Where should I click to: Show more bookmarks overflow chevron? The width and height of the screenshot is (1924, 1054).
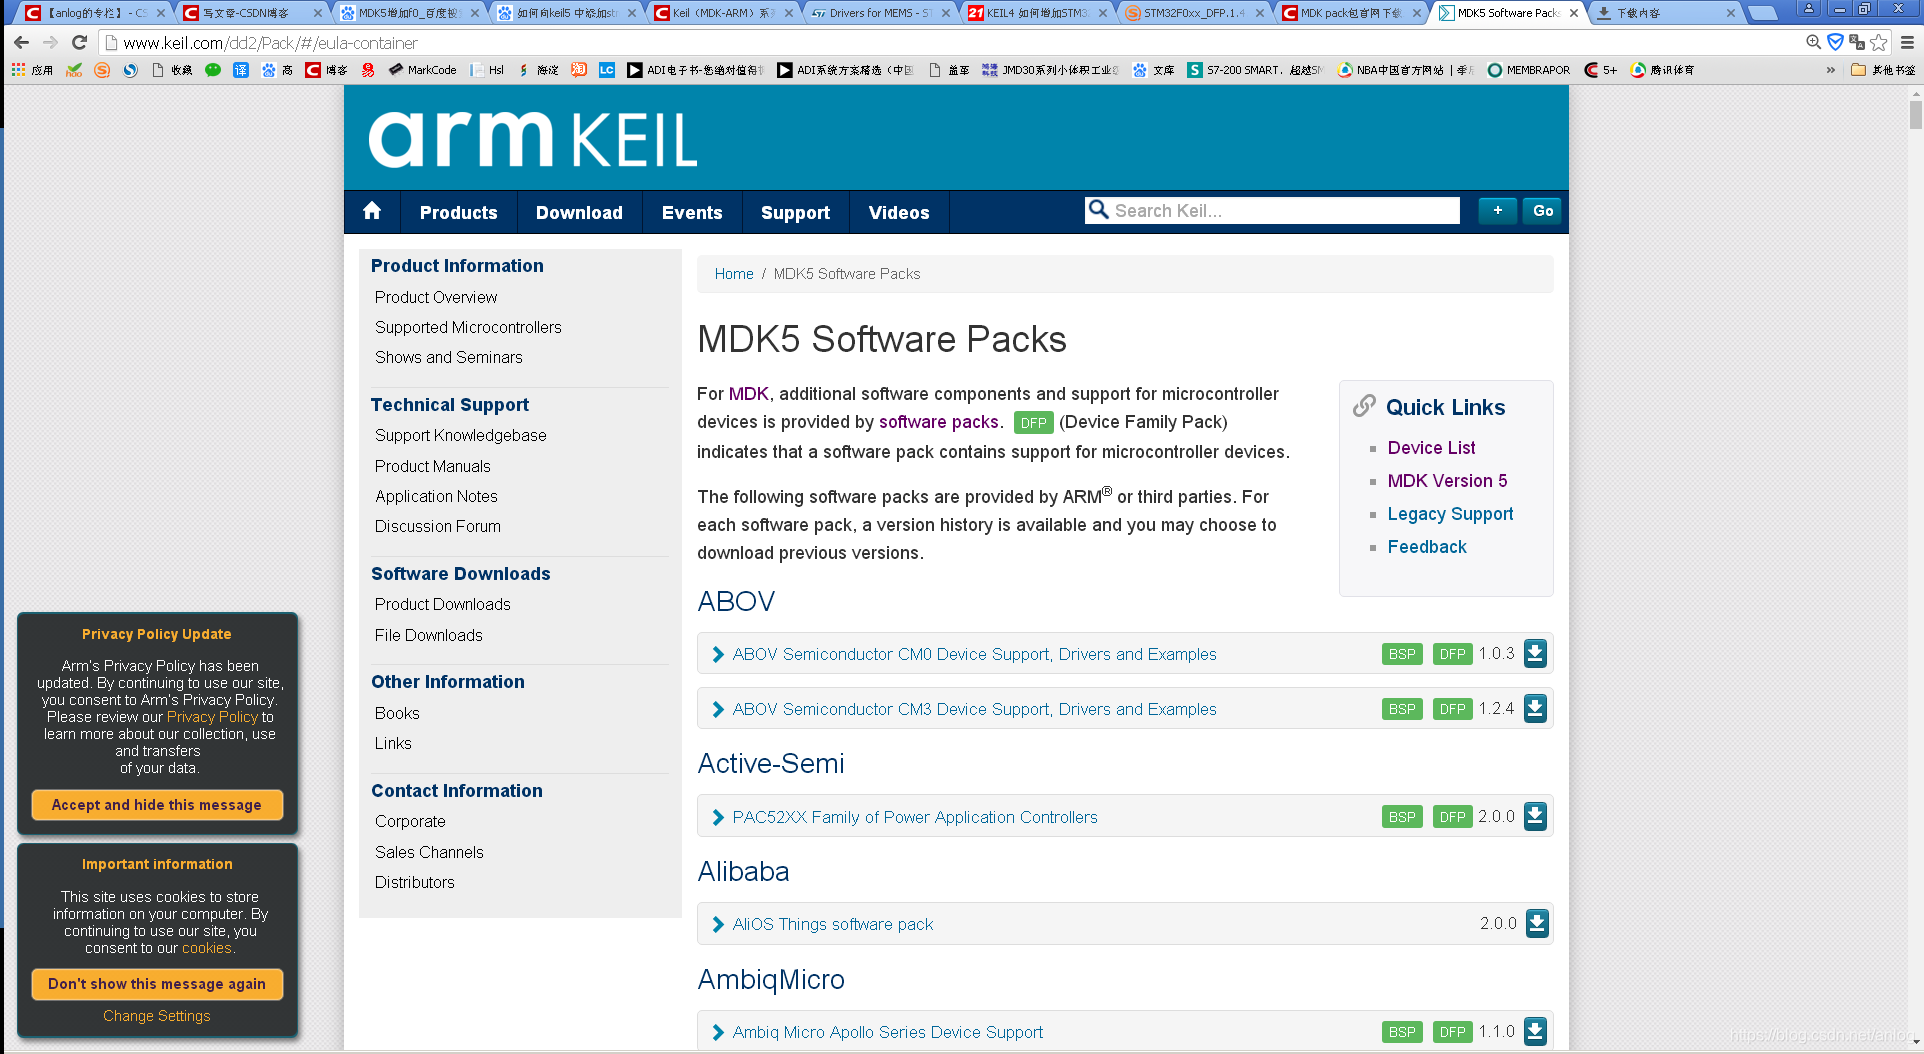point(1831,70)
